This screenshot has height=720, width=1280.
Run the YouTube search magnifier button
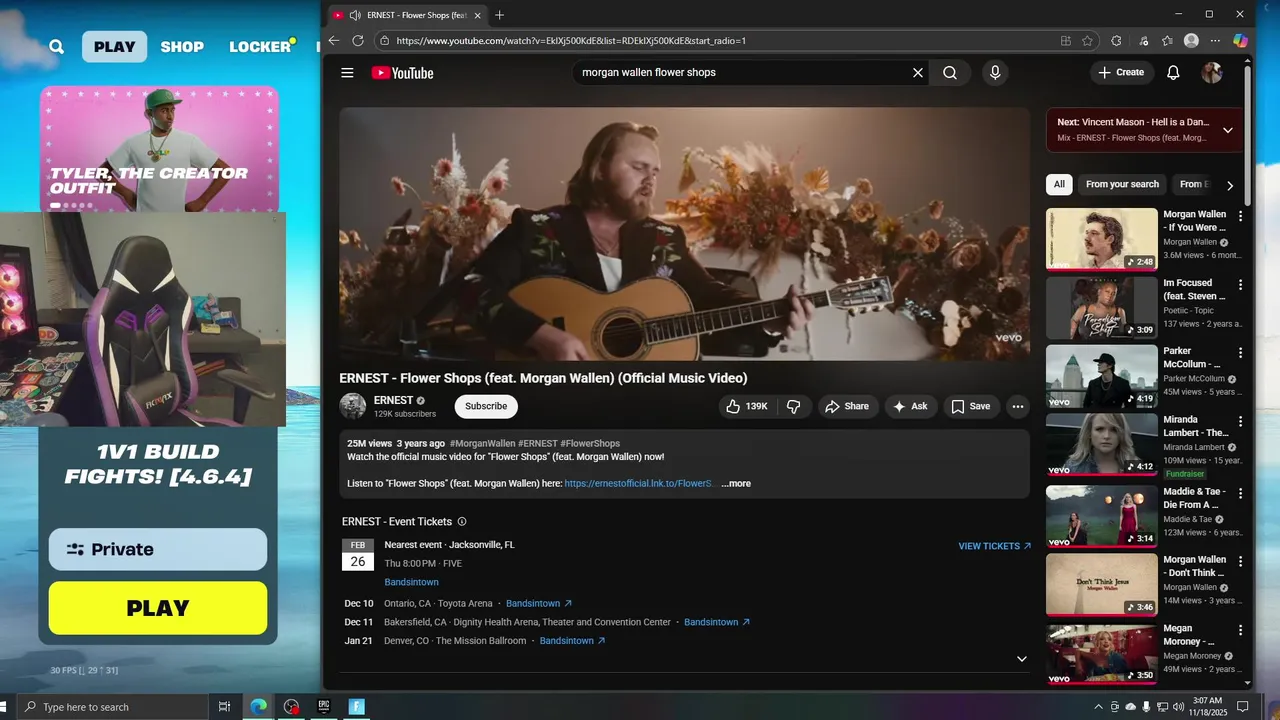coord(950,73)
